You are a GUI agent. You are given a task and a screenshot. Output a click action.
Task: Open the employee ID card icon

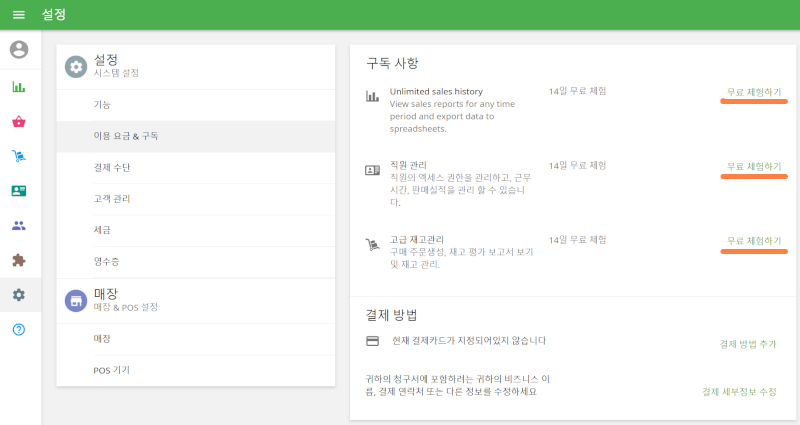(19, 191)
